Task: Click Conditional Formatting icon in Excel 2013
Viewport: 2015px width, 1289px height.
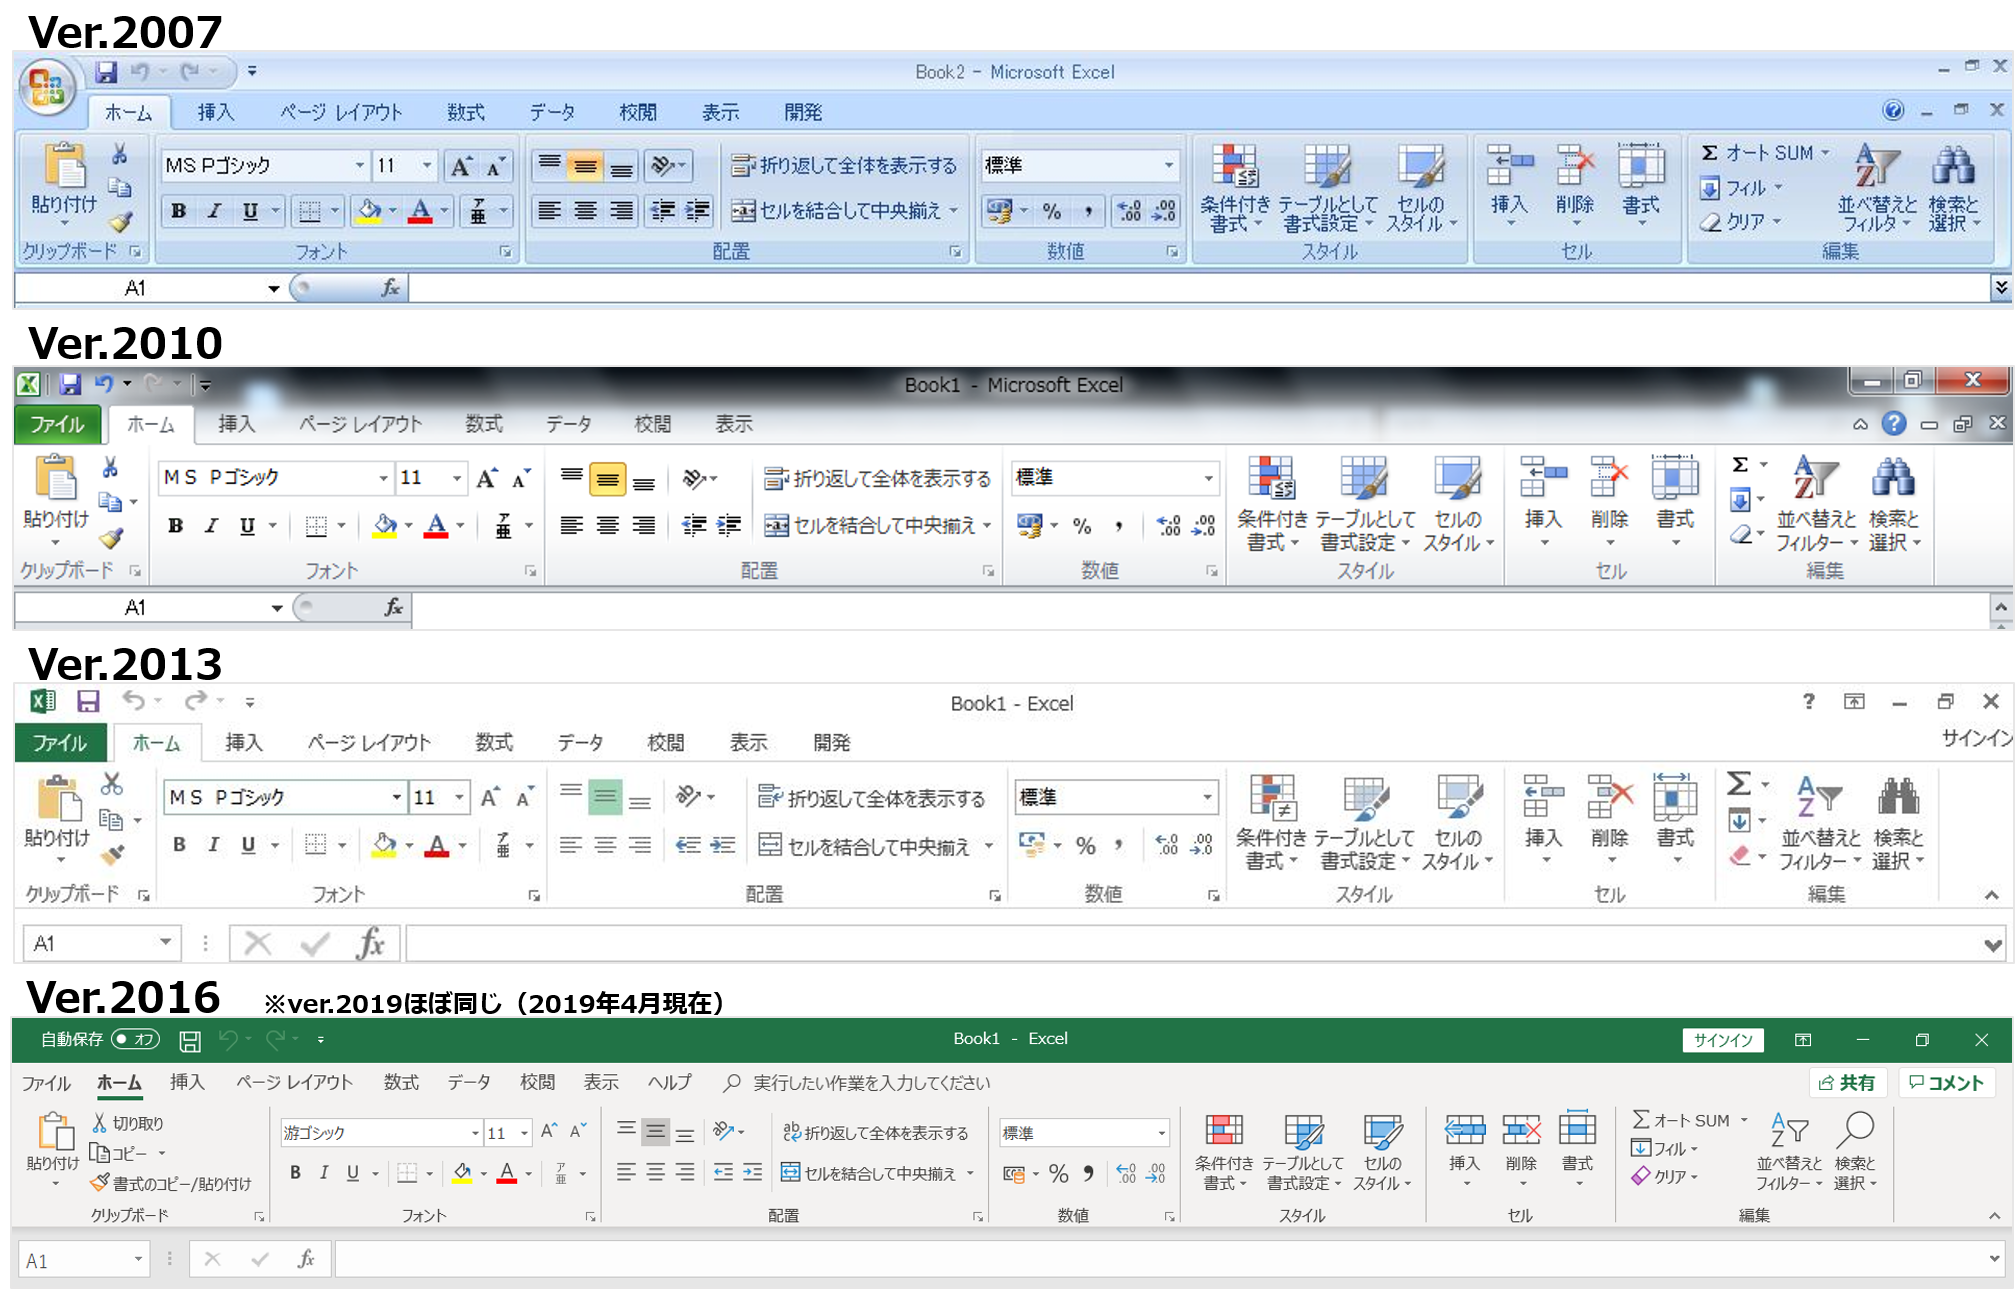Action: point(1272,797)
